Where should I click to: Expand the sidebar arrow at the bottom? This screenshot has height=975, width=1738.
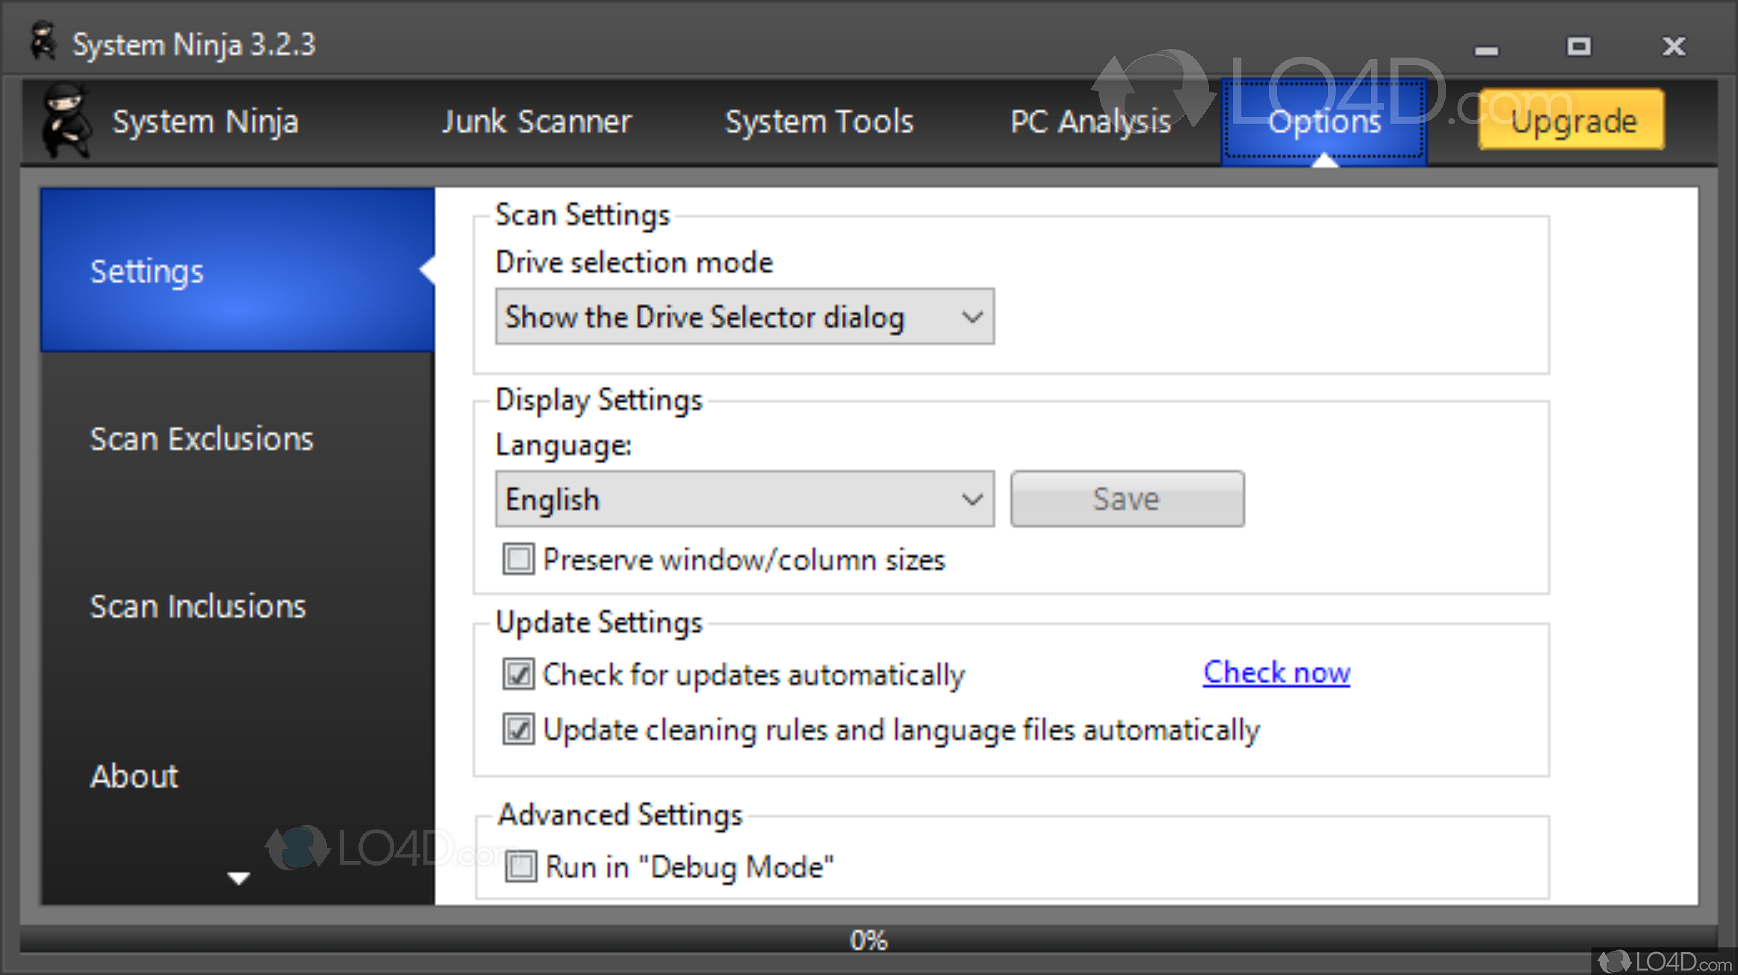click(238, 878)
